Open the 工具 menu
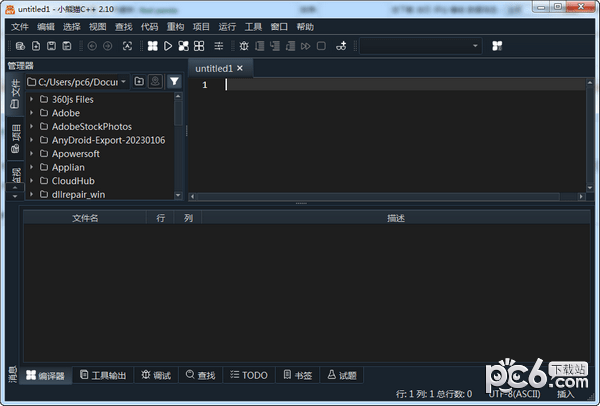The height and width of the screenshot is (406, 600). pyautogui.click(x=253, y=27)
